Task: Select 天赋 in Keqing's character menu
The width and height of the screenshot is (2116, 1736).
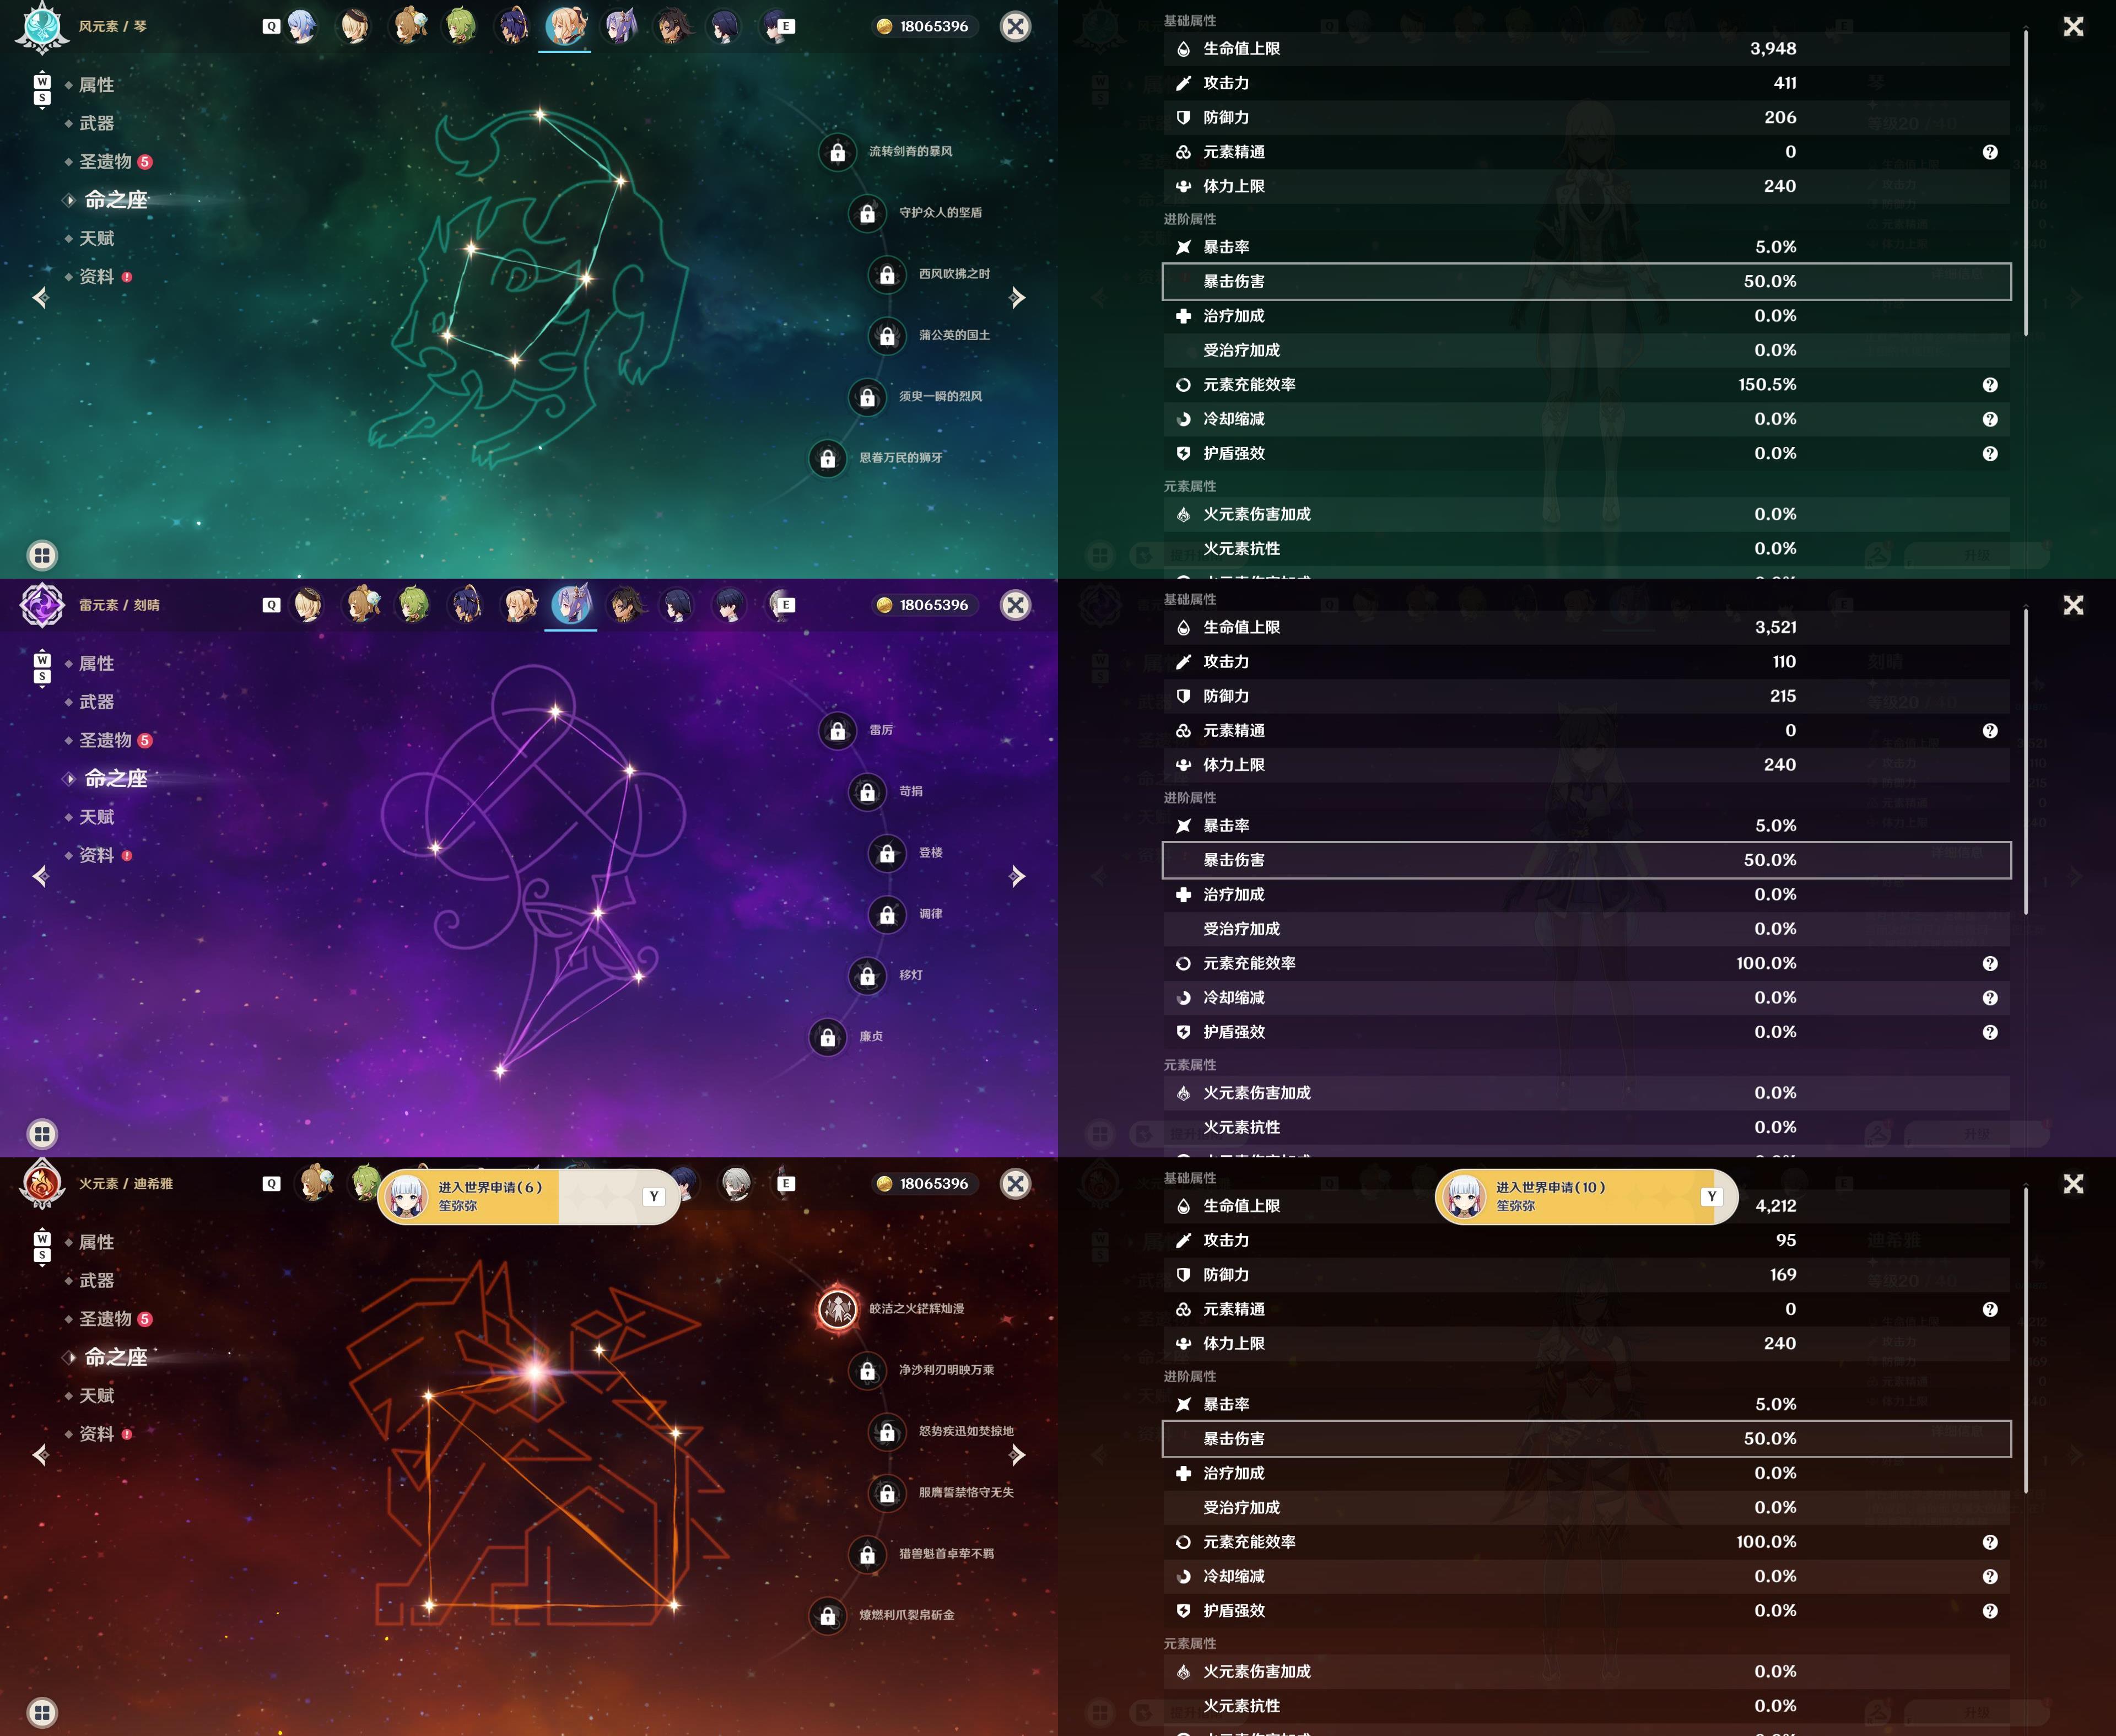Action: [96, 817]
